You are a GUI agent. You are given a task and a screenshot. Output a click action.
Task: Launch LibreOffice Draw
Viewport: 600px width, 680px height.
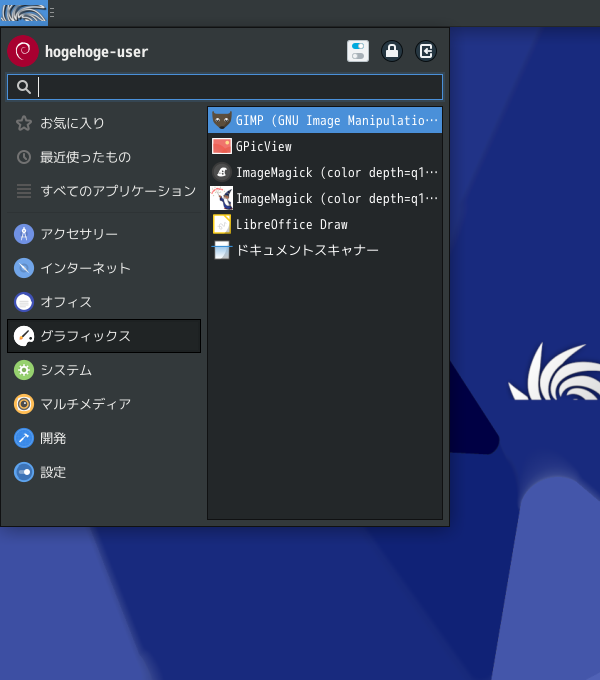(x=325, y=224)
